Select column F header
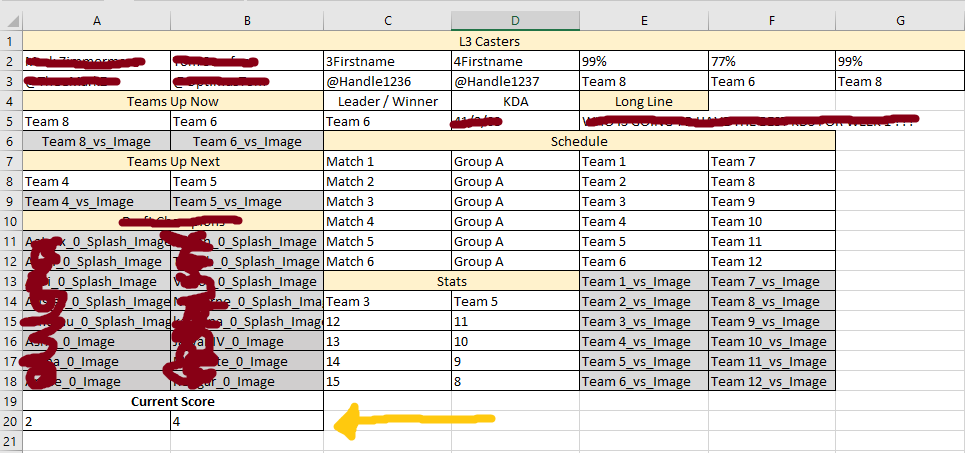The image size is (965, 453). point(772,21)
